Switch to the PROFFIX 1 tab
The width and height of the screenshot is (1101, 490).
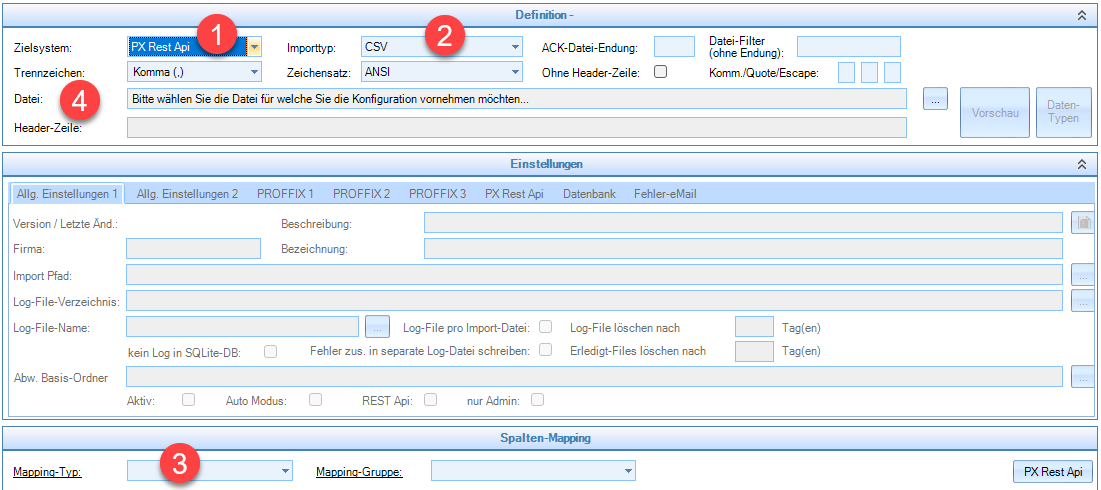coord(285,193)
